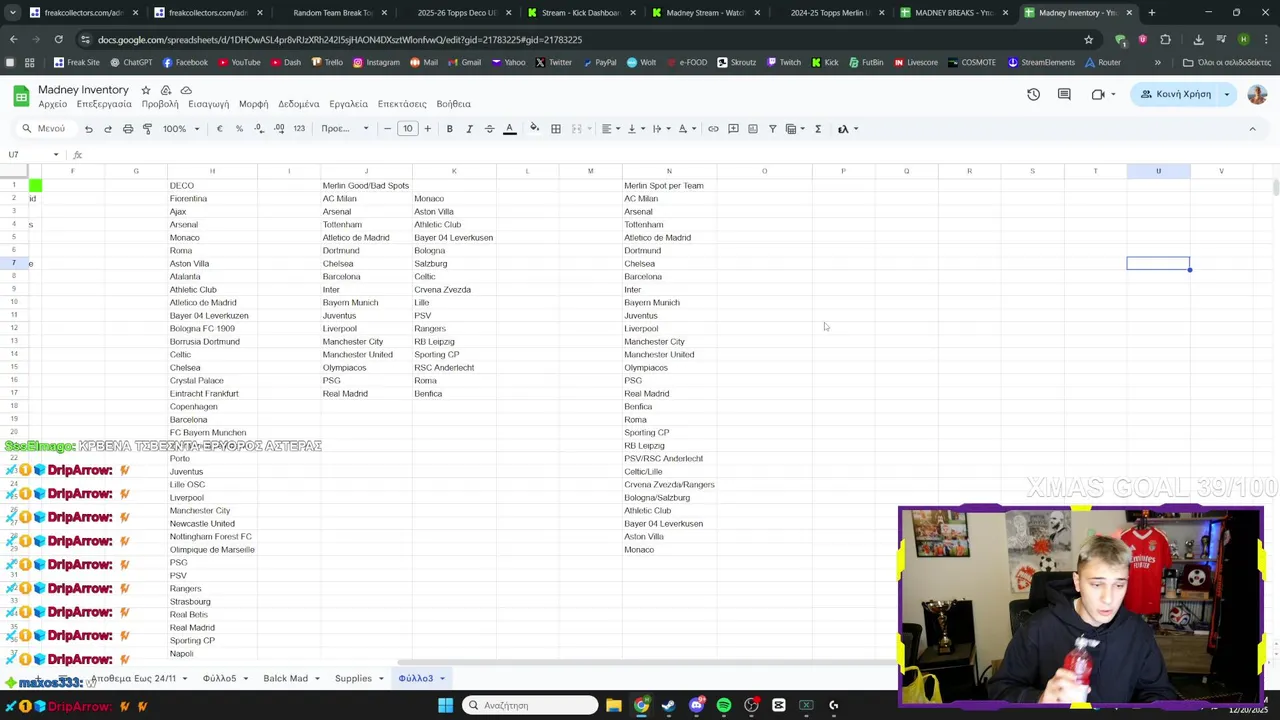Switch to the Φύλλο5 sheet tab
Screen dimensions: 1280x720
point(219,679)
